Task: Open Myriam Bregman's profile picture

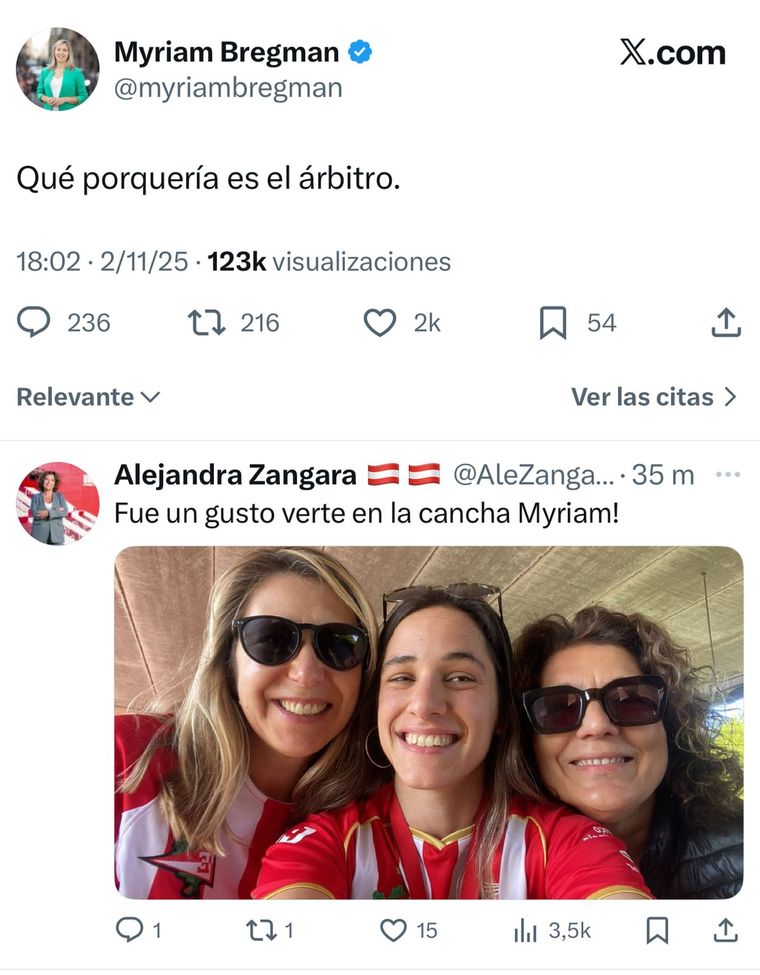Action: [x=57, y=68]
